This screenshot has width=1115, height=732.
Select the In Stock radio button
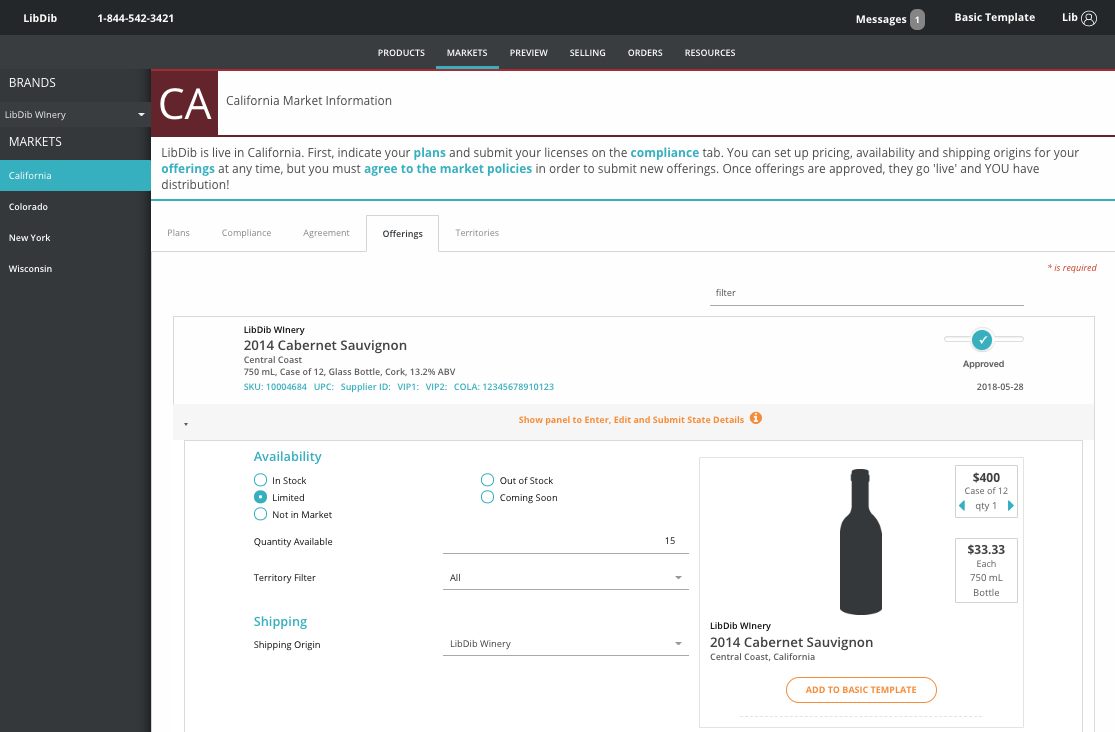coord(260,480)
